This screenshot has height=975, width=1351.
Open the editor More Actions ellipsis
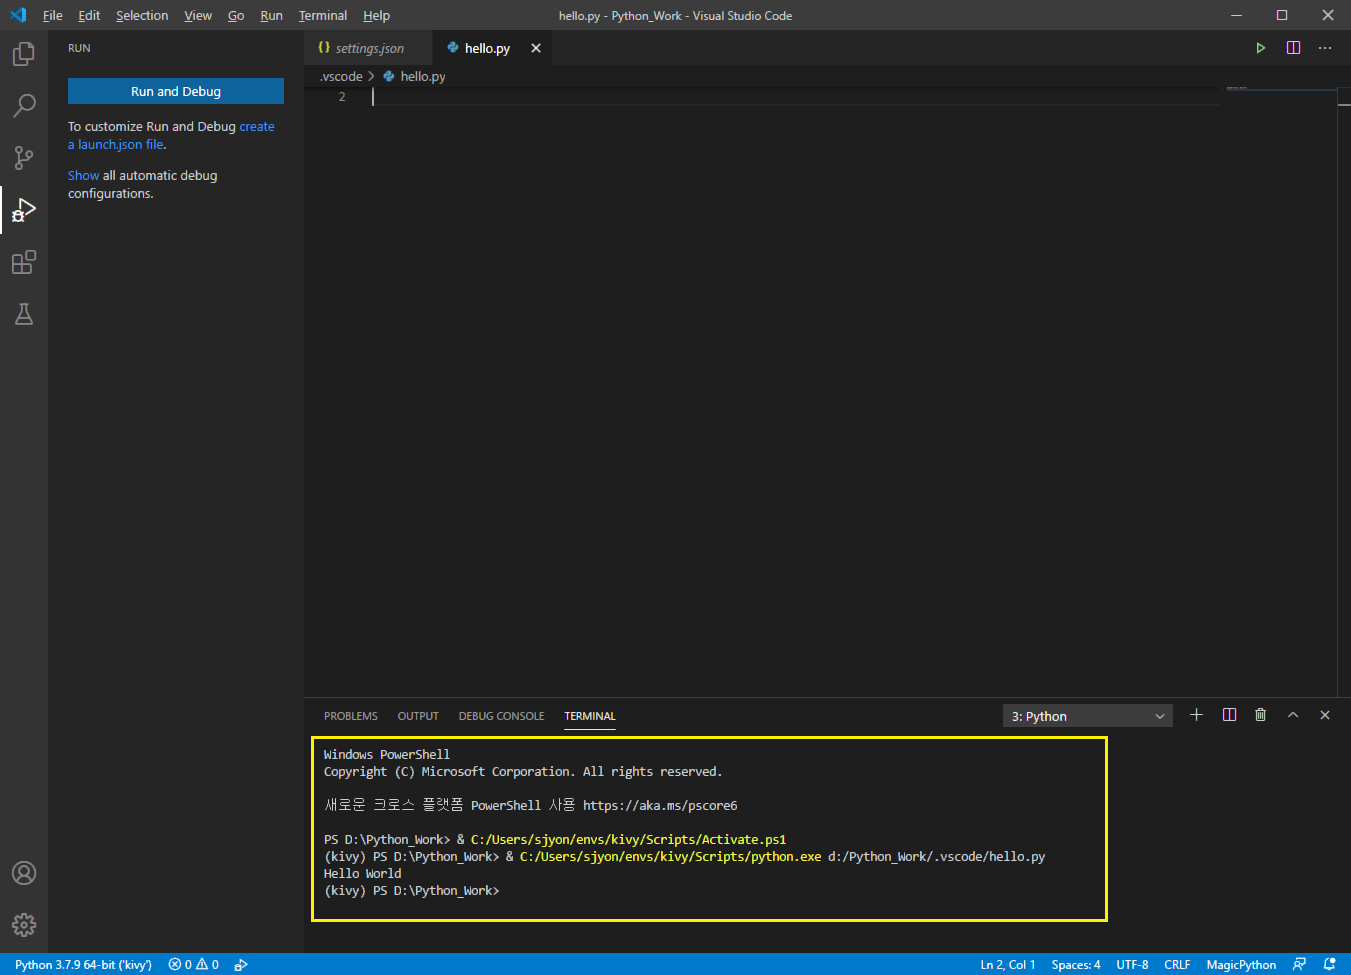[1325, 48]
